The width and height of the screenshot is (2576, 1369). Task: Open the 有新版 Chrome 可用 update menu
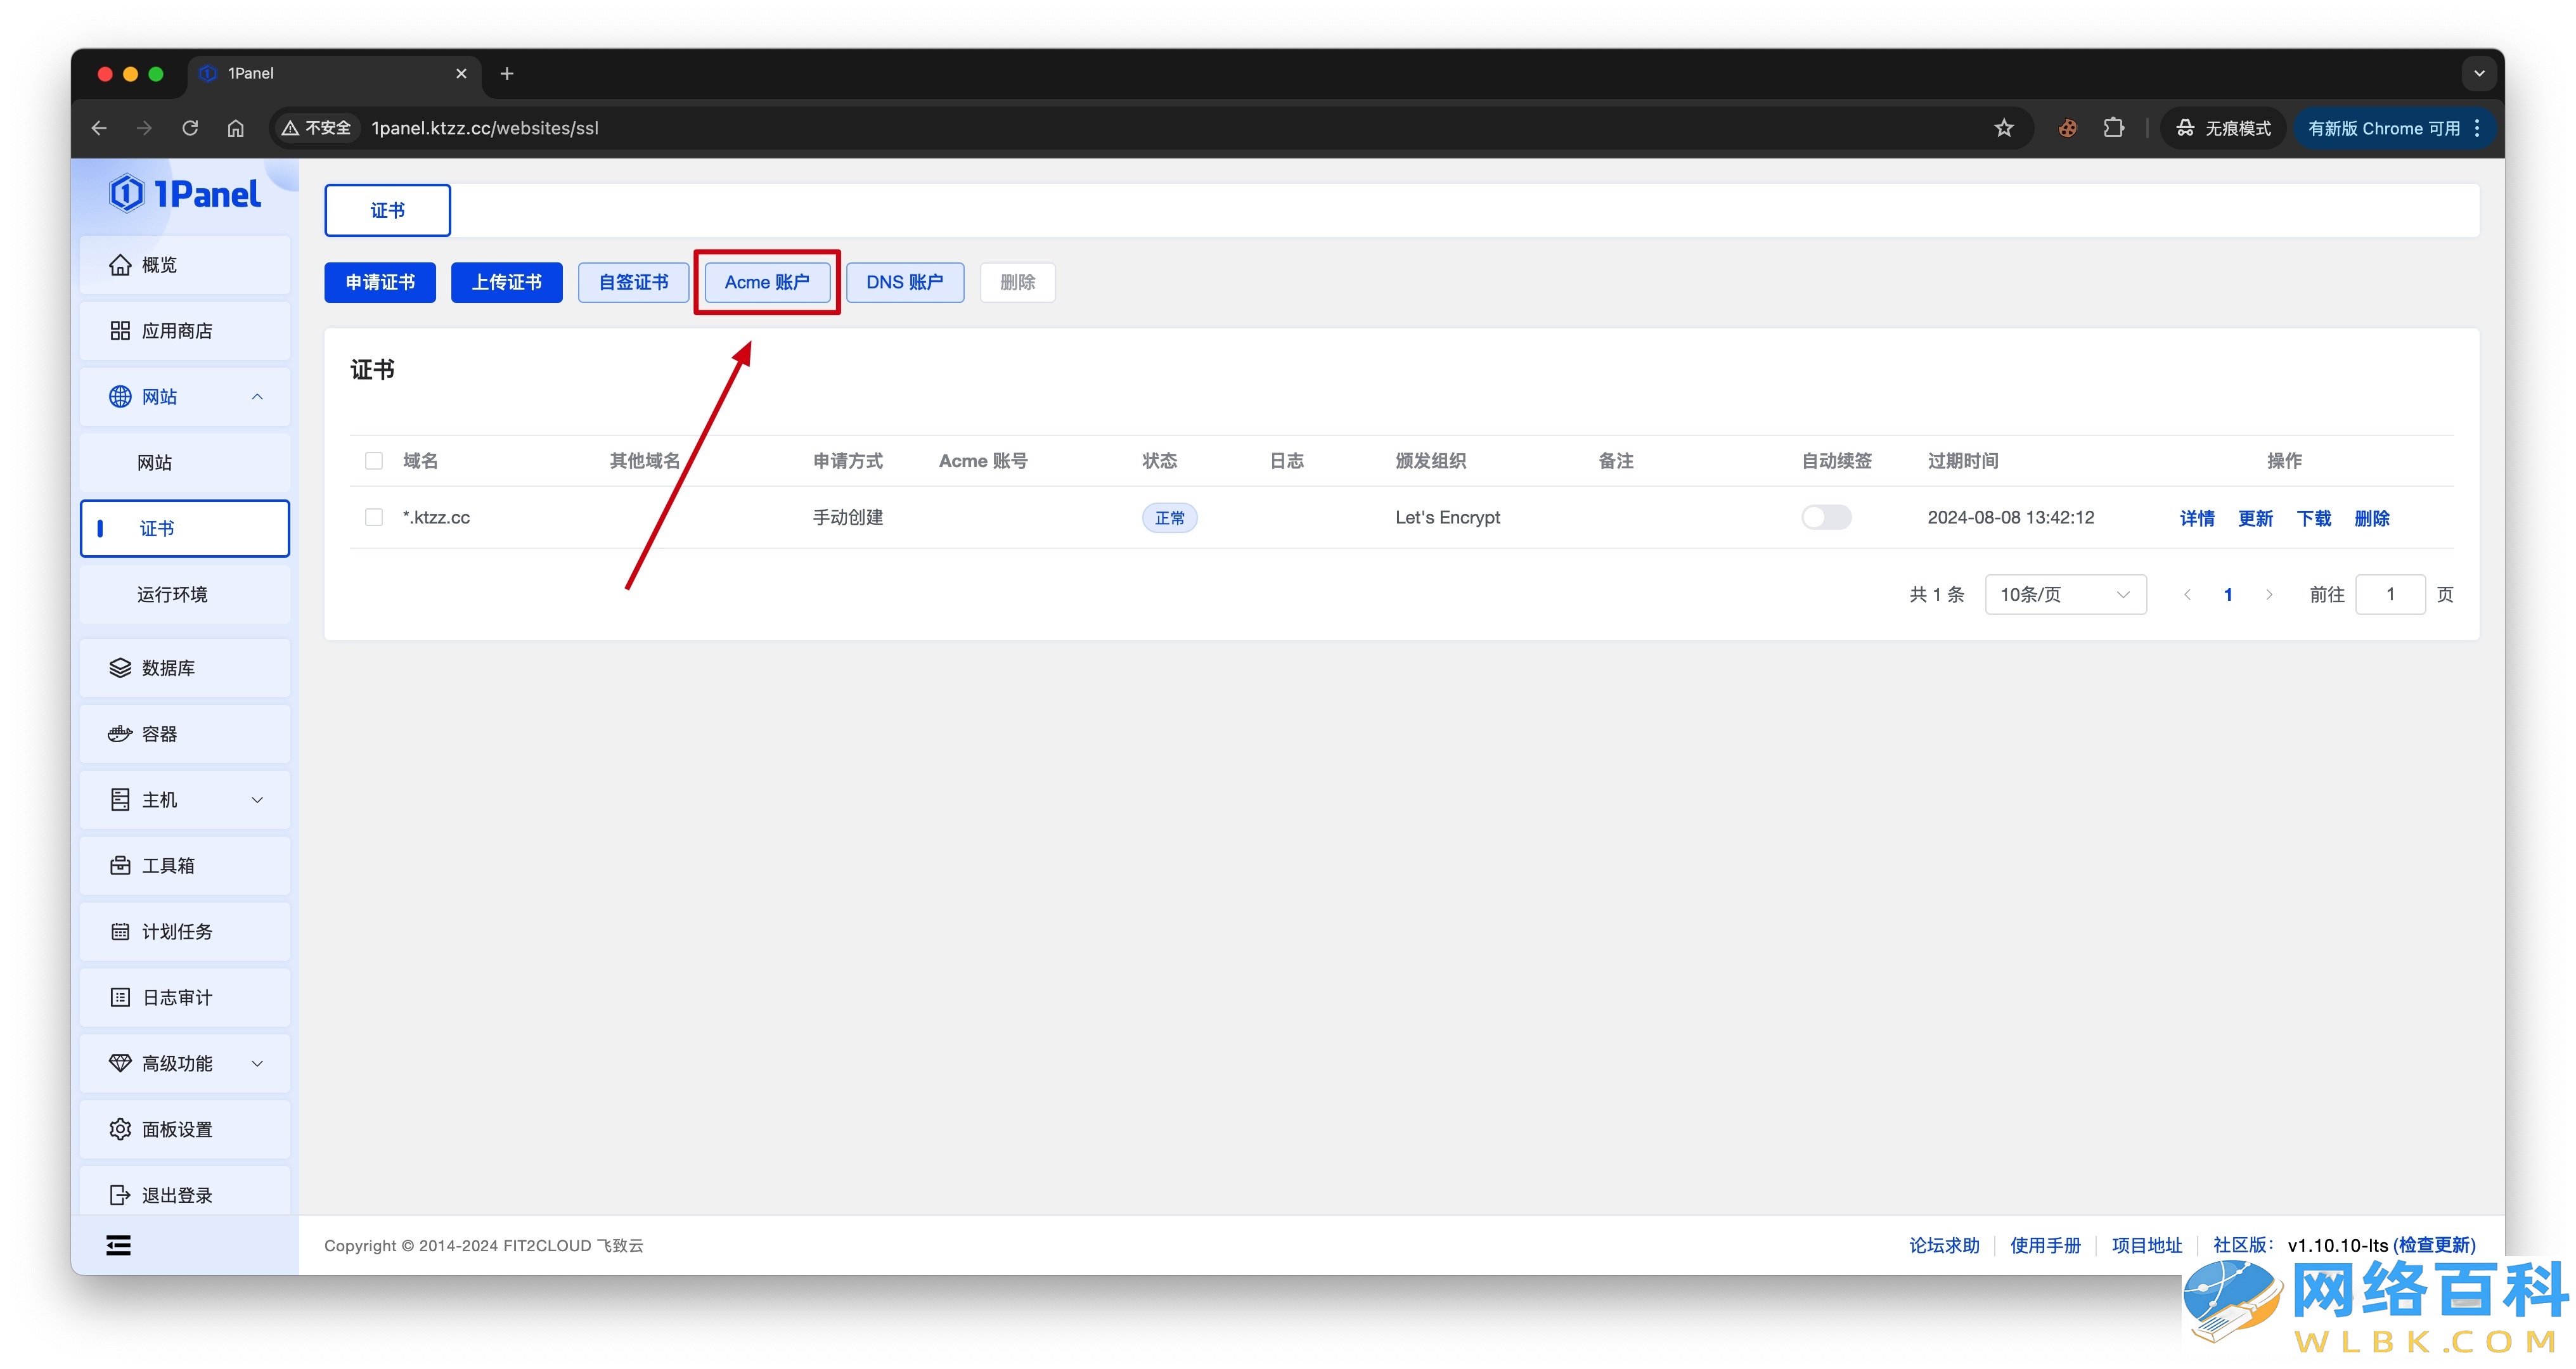pos(2394,128)
